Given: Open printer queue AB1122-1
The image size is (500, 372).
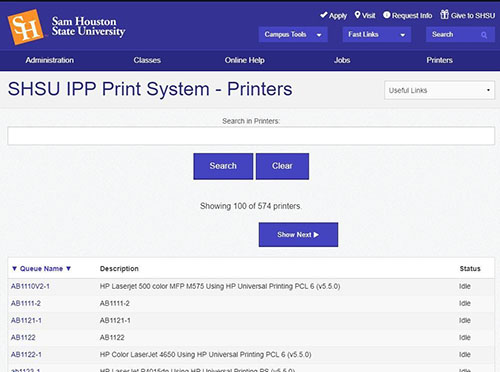Looking at the screenshot, I should pos(26,354).
